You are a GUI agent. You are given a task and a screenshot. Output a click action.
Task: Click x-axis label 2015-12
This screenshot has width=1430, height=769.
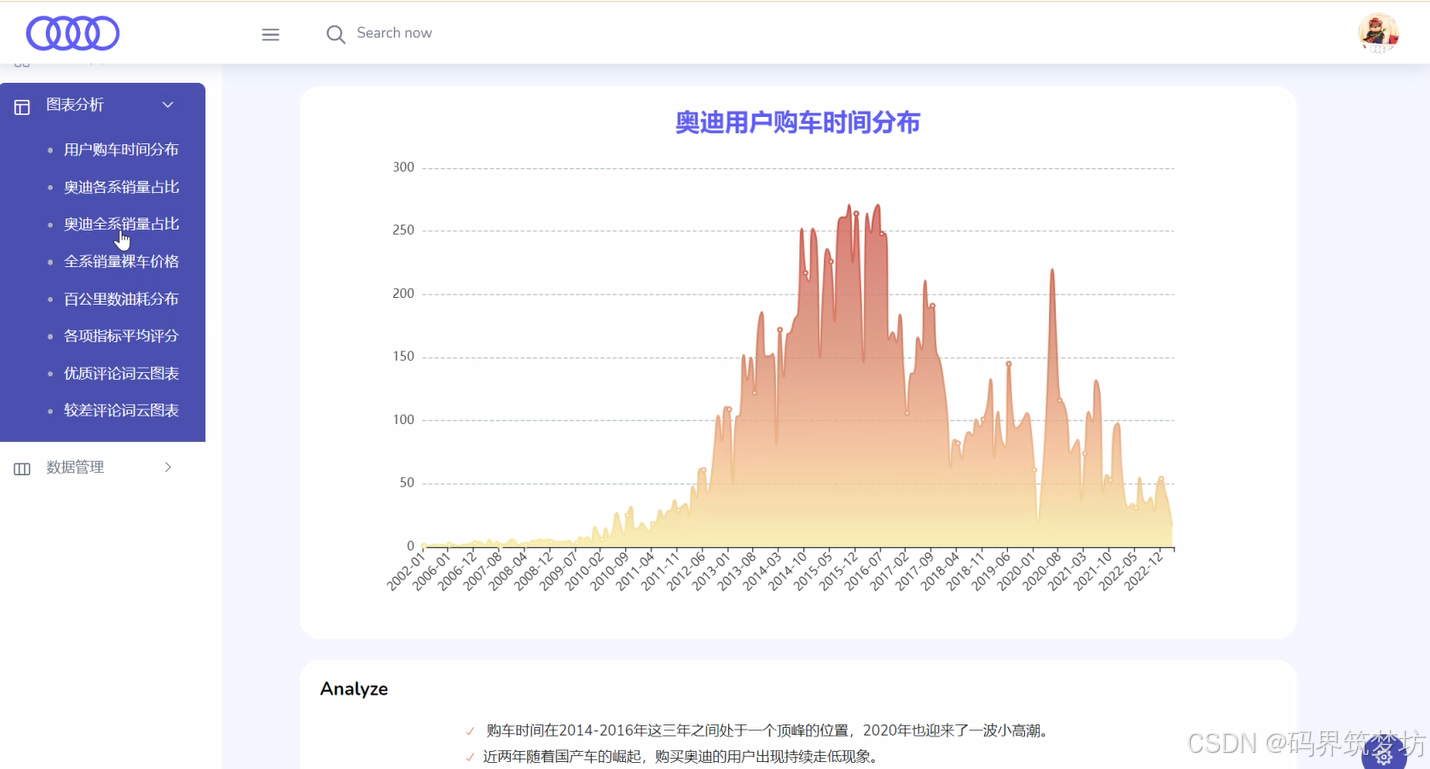tap(837, 570)
